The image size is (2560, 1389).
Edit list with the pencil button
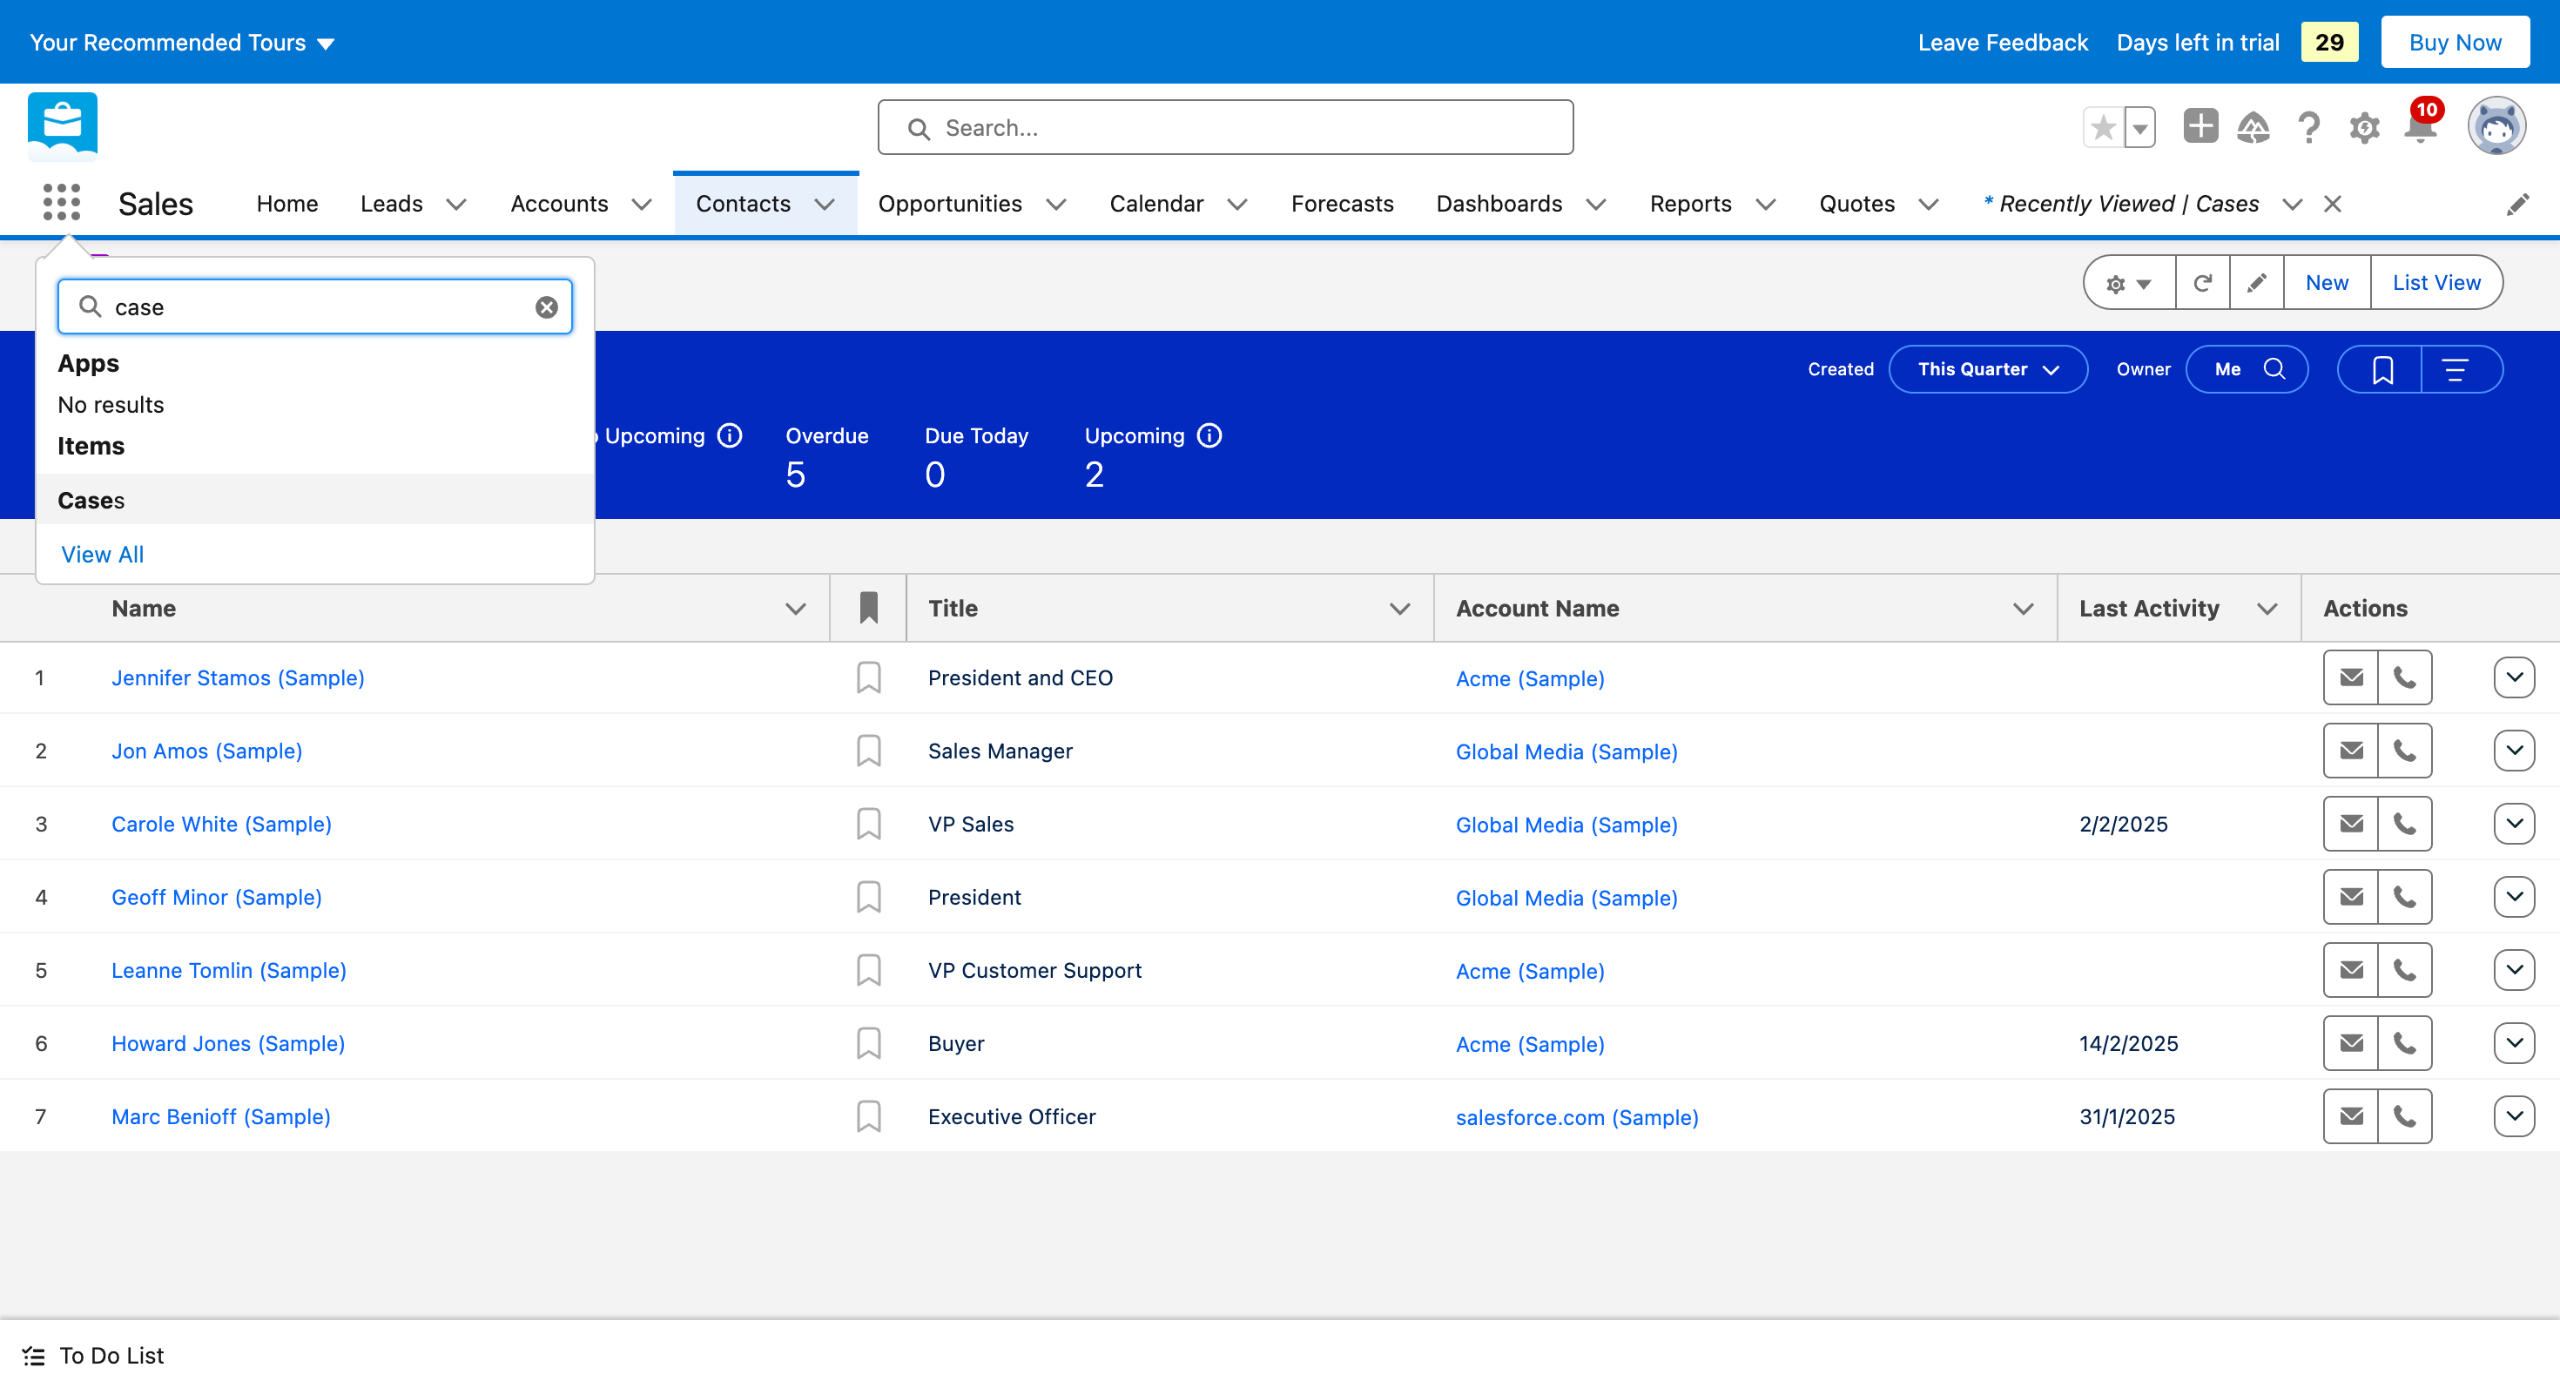(2256, 283)
